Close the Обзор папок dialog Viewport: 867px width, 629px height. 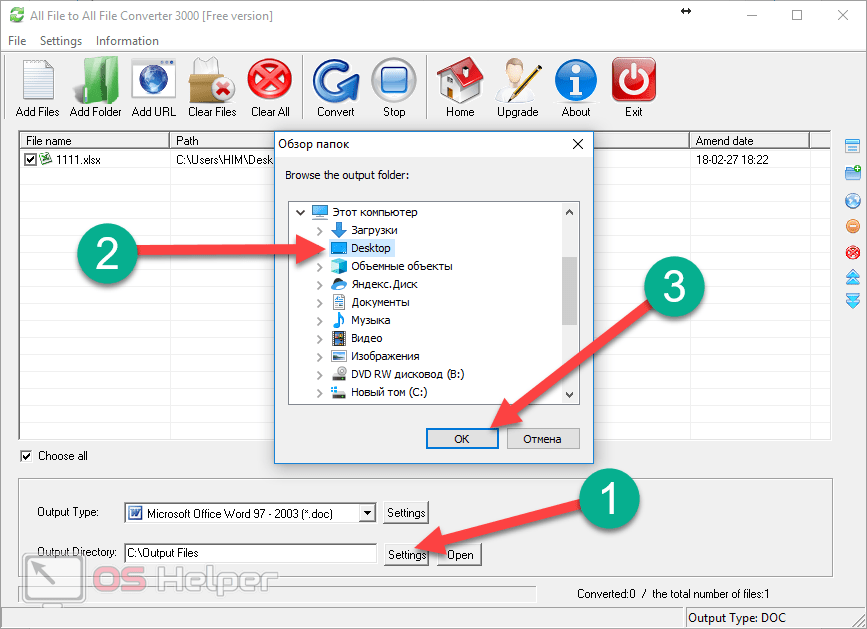tap(578, 144)
